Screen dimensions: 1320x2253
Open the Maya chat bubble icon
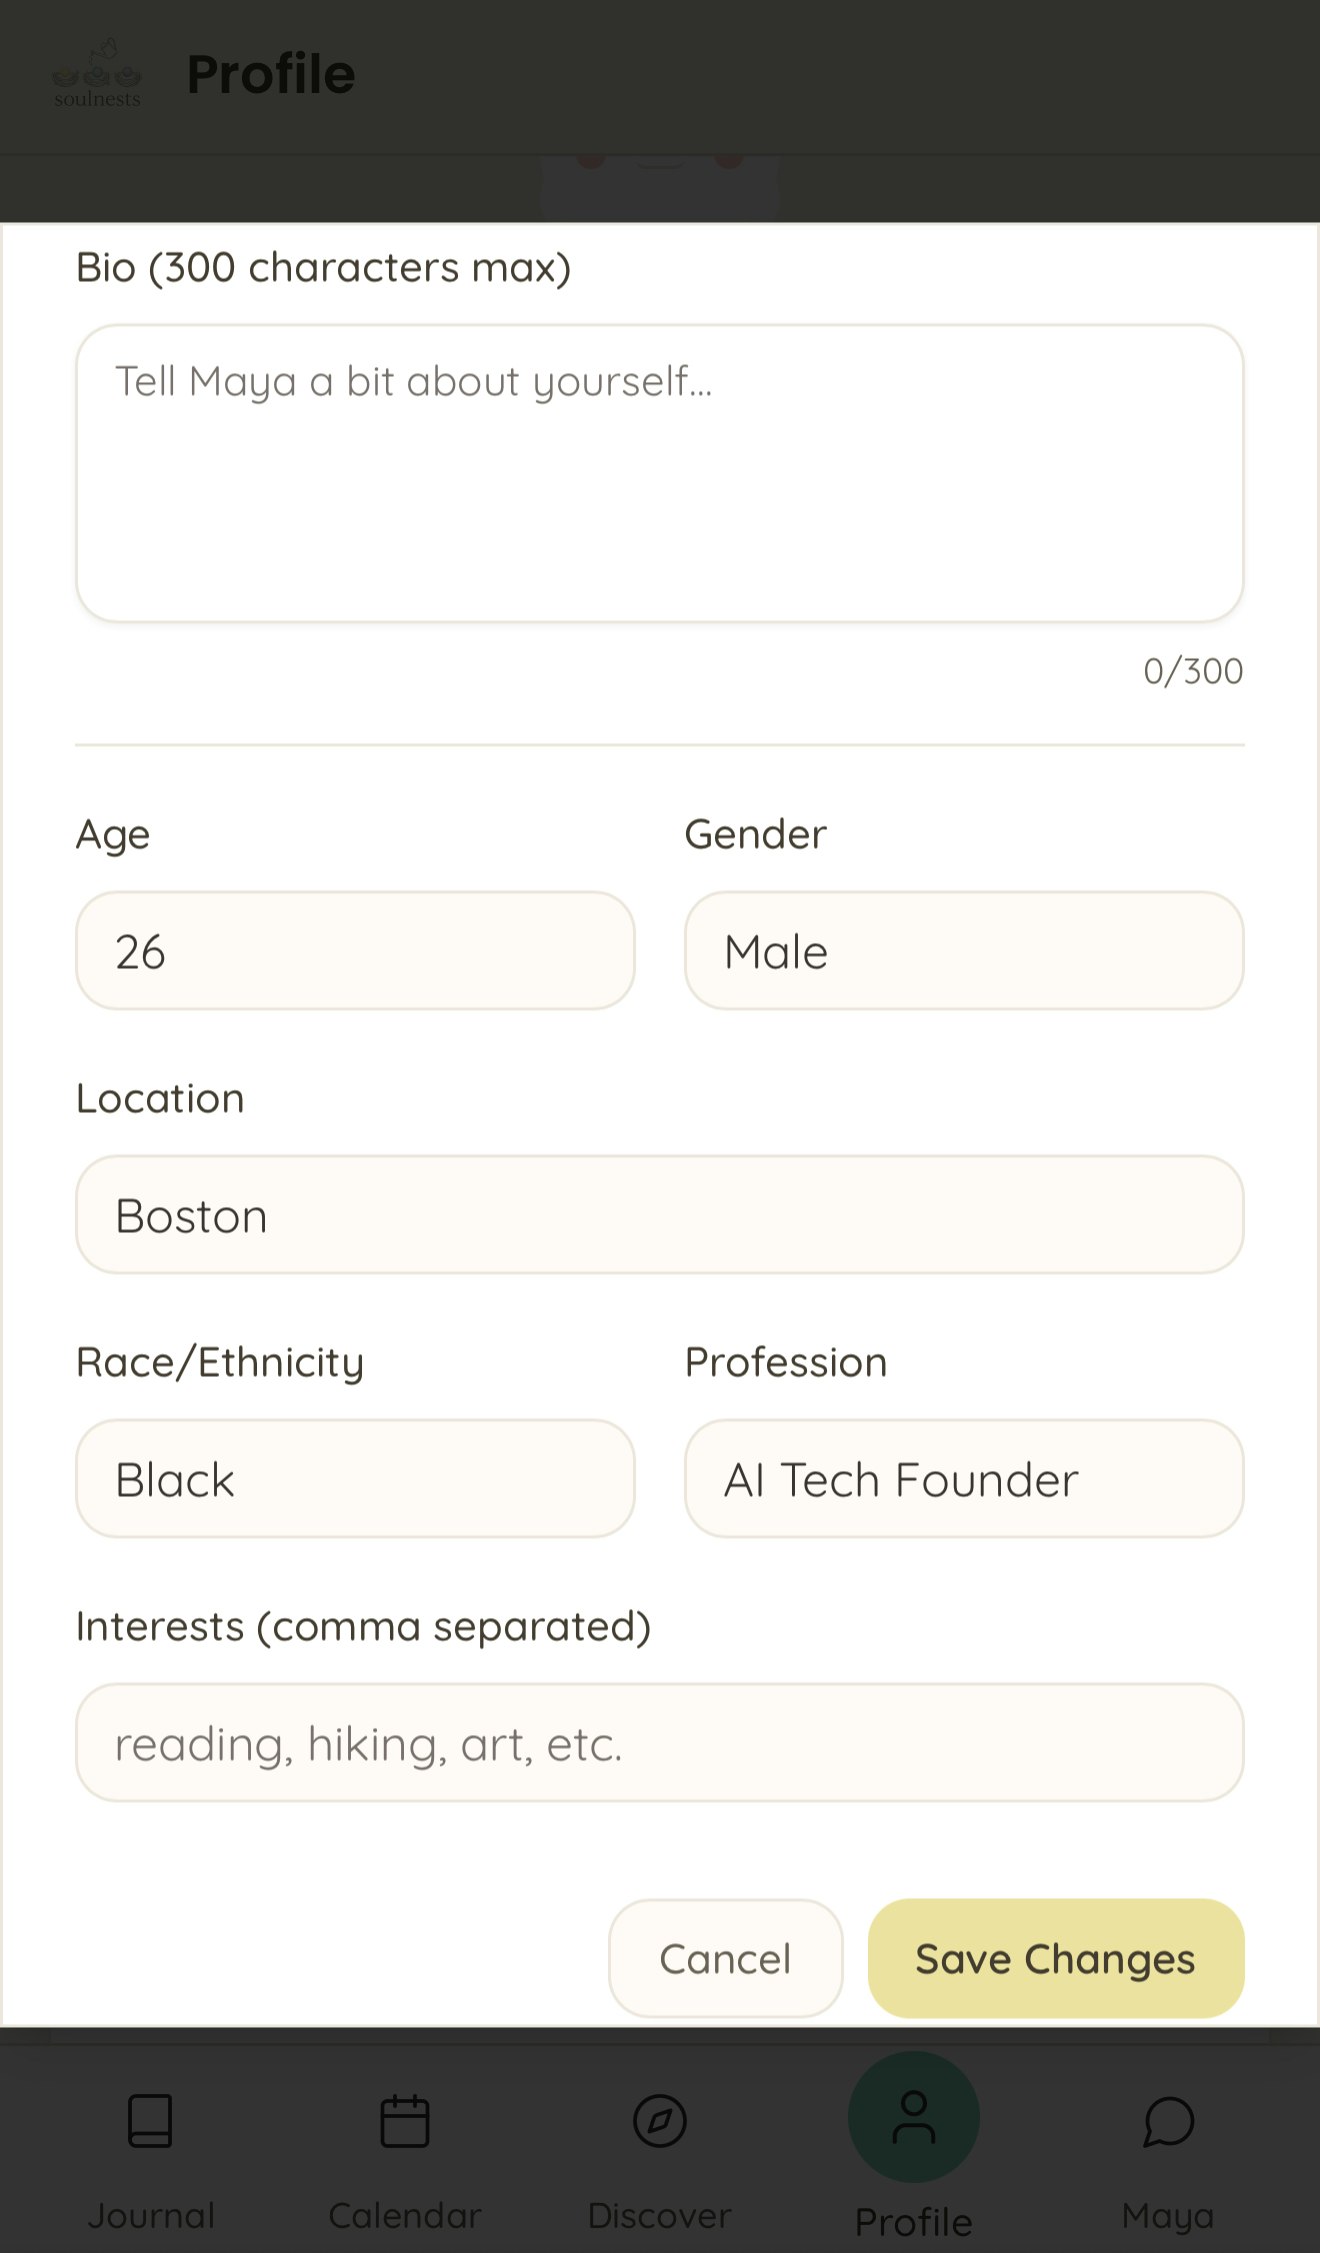(x=1168, y=2121)
